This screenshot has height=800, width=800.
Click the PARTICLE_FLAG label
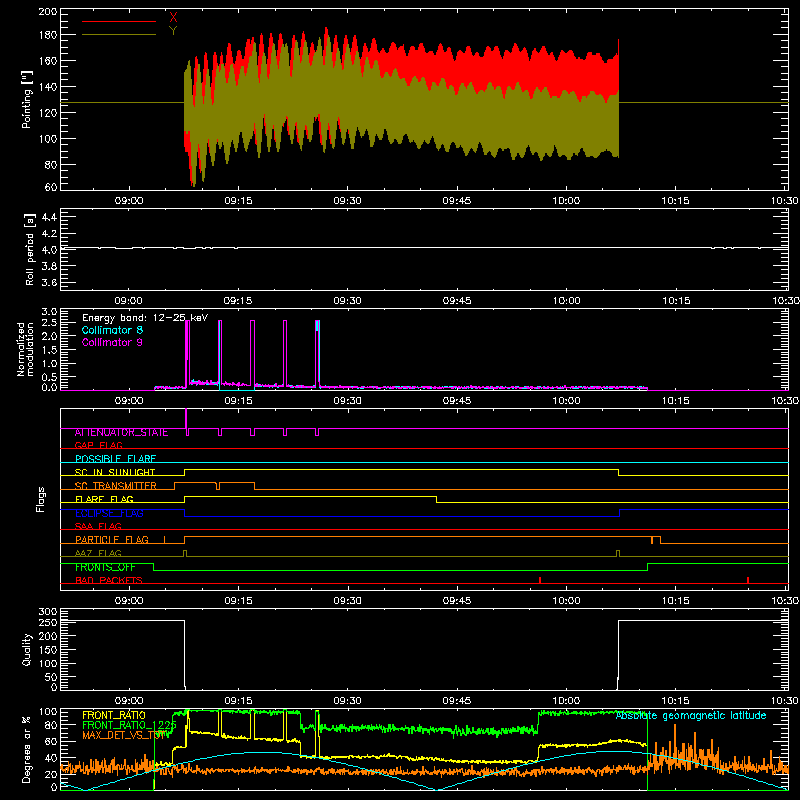[x=112, y=540]
